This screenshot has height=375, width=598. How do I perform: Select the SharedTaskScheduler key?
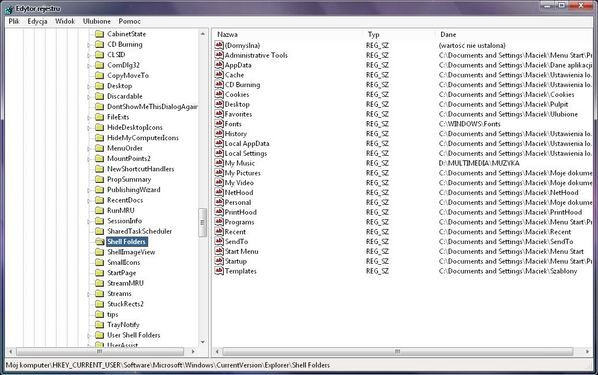tap(139, 231)
